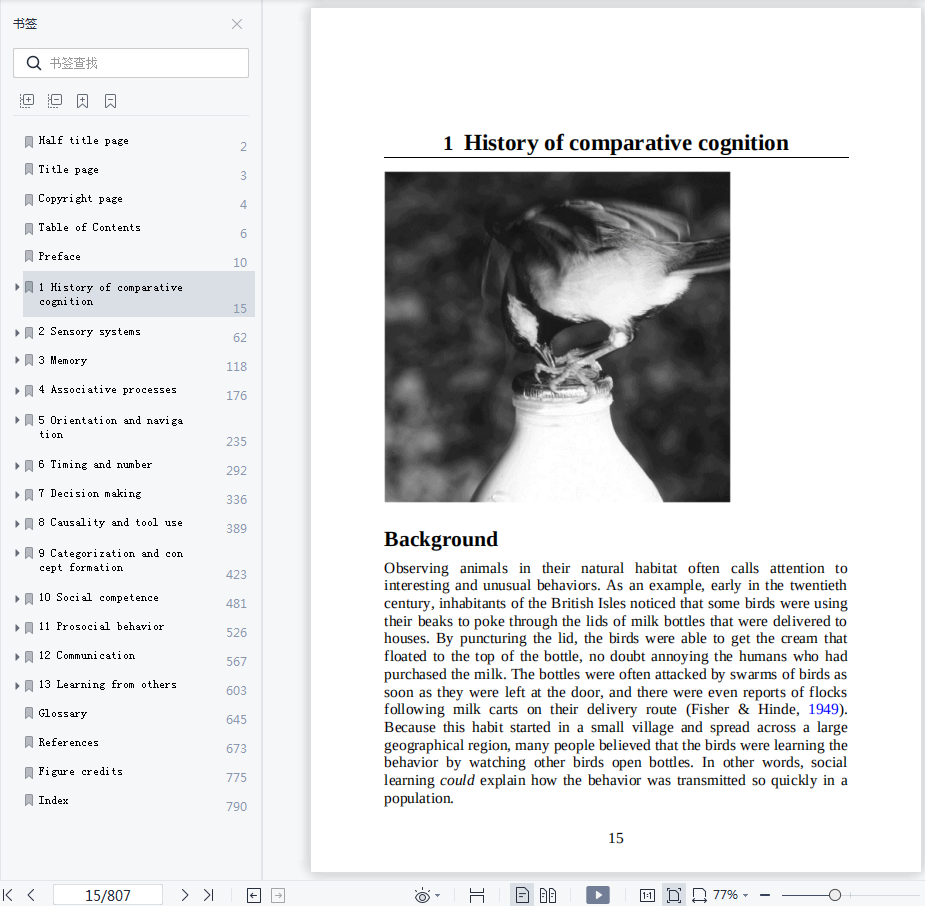Click the bird on milk bottle image

(x=557, y=337)
